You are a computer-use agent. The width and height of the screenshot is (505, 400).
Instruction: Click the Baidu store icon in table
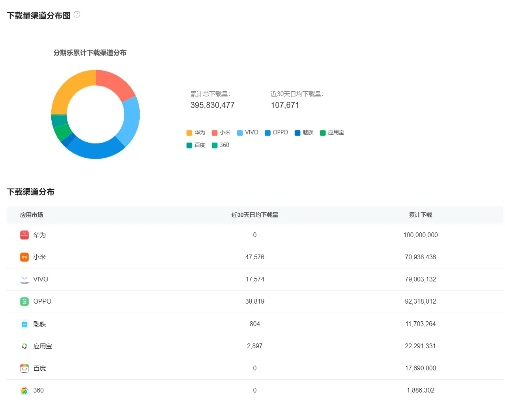[24, 368]
